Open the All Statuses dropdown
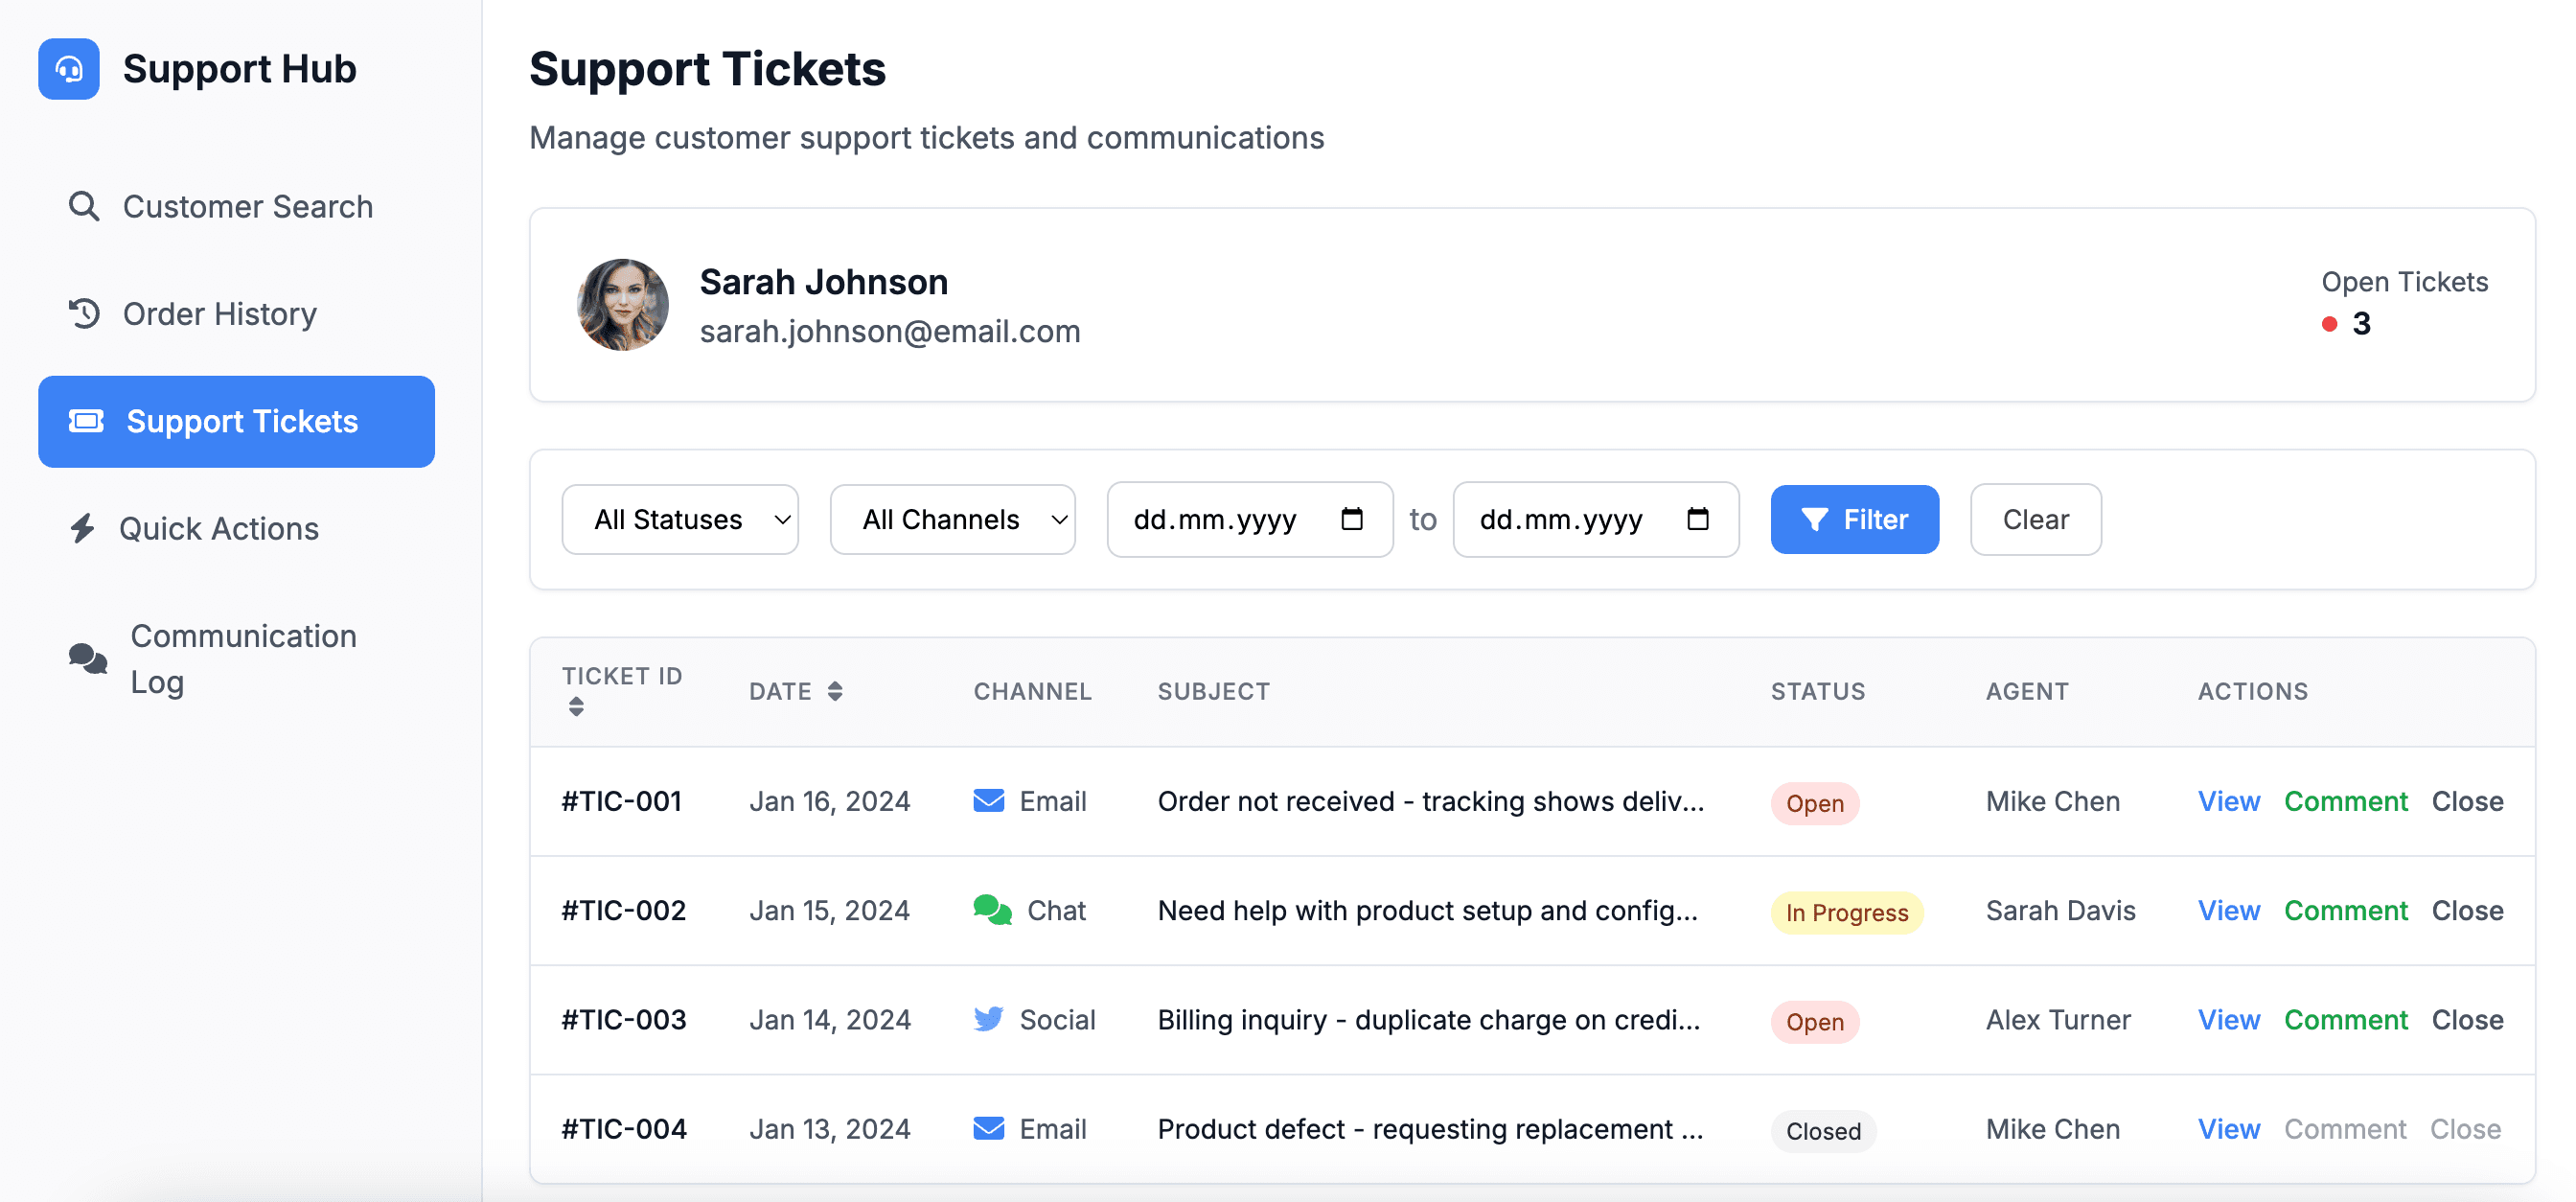 [x=680, y=519]
